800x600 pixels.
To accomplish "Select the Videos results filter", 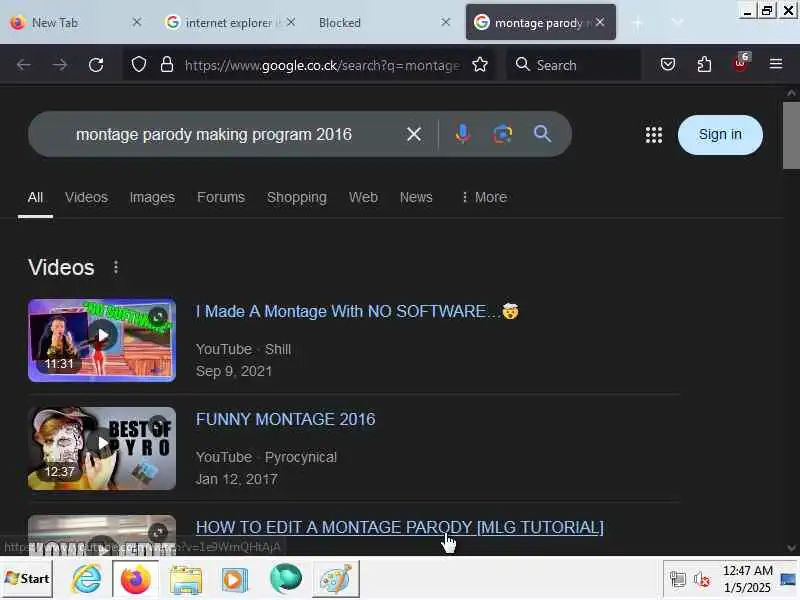I will 86,197.
